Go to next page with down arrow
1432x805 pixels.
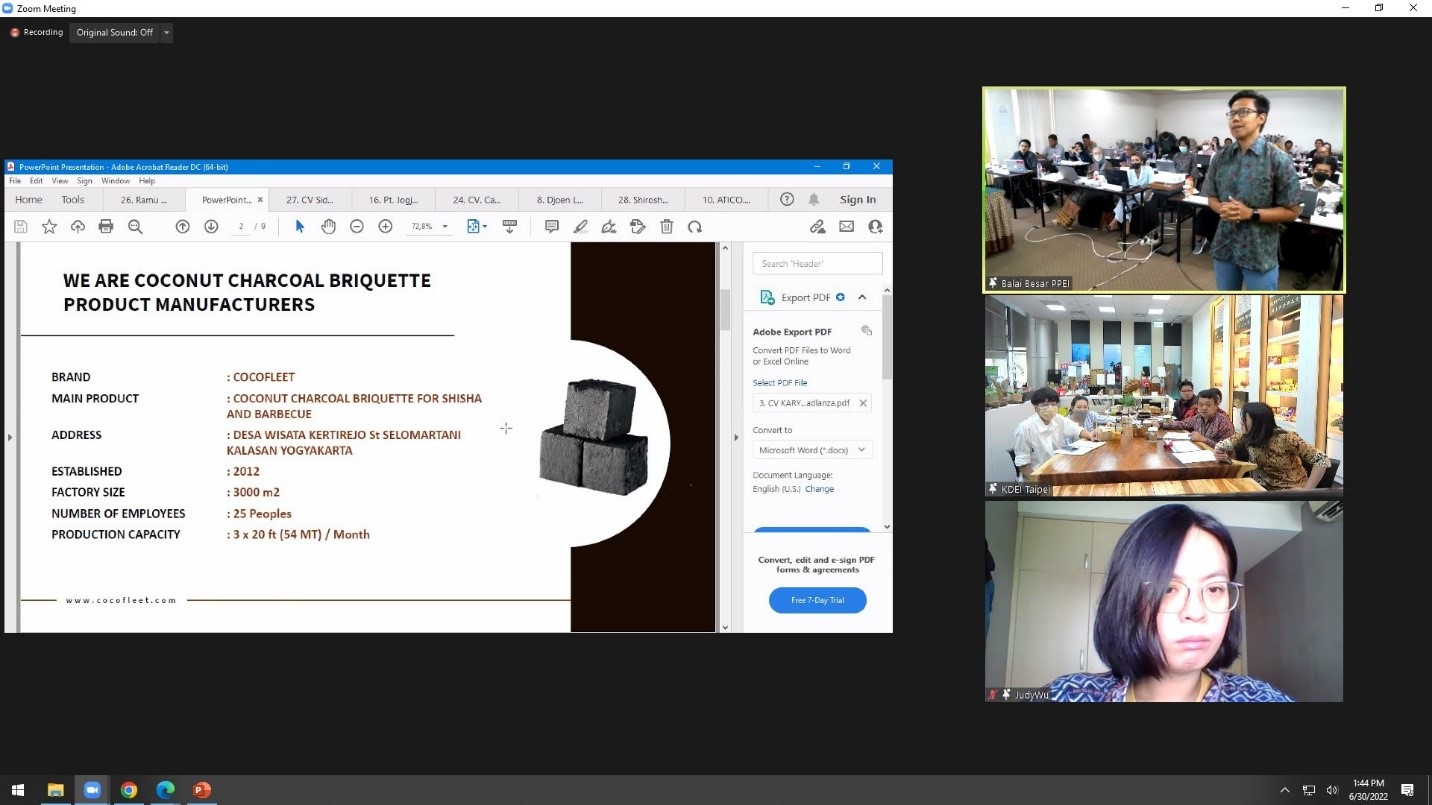point(211,227)
